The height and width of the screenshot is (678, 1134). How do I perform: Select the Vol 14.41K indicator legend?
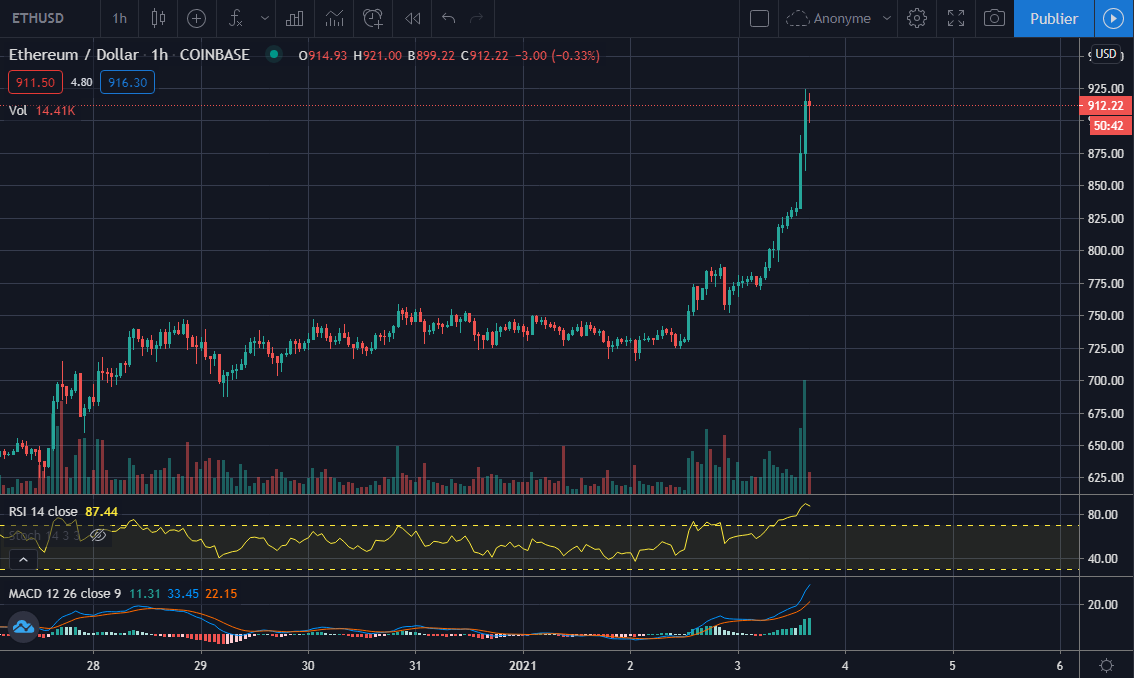point(42,111)
